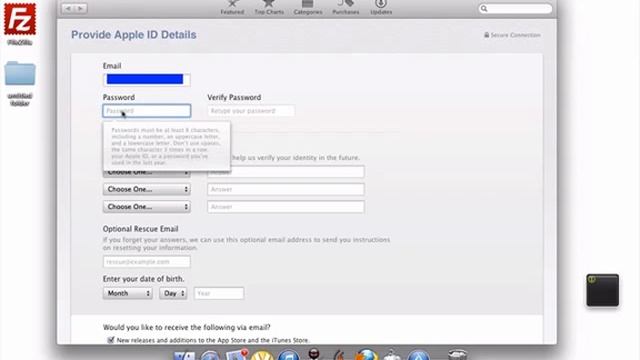Select the Email input field

pyautogui.click(x=147, y=80)
